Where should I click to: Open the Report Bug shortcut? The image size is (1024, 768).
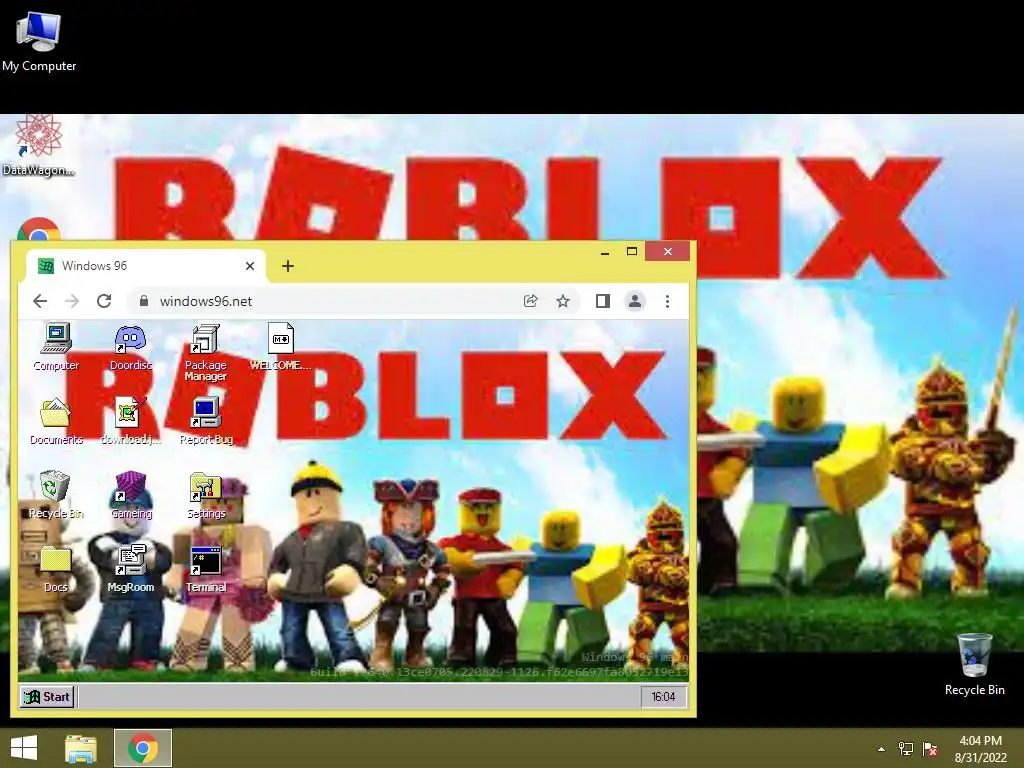click(206, 421)
